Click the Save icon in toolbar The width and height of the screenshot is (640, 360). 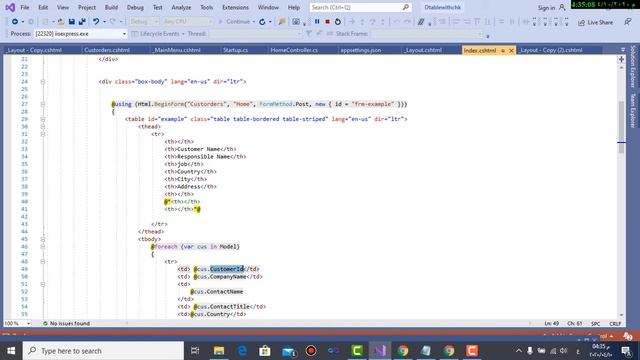pyautogui.click(x=71, y=22)
